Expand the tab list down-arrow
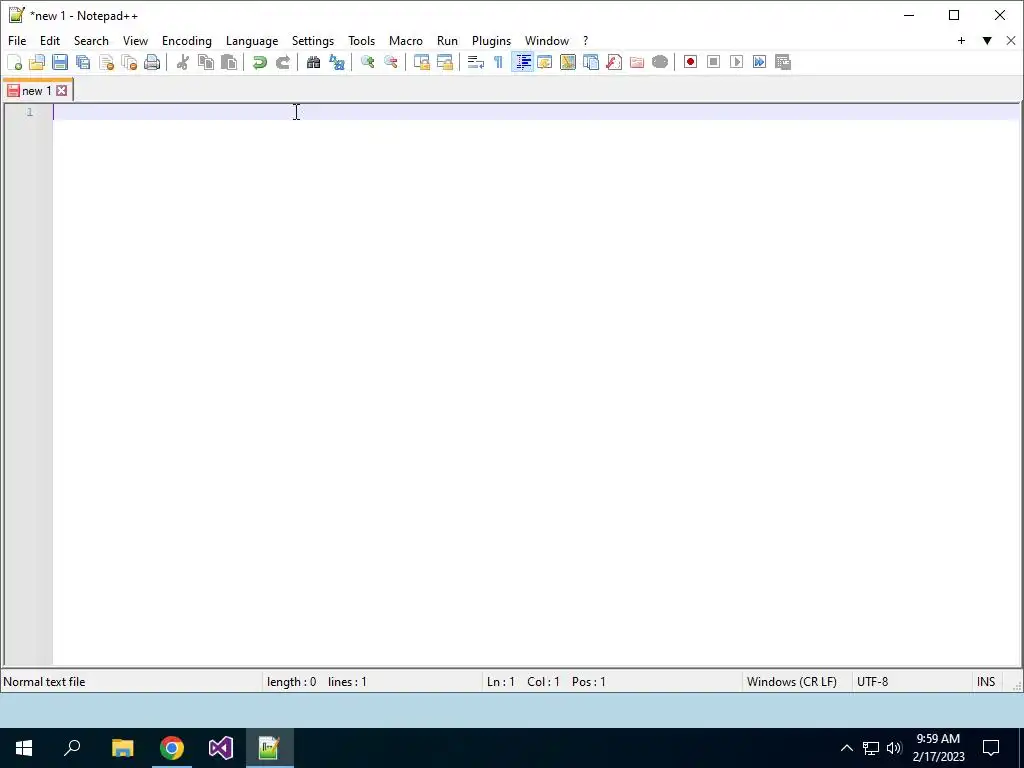The height and width of the screenshot is (768, 1024). [987, 40]
